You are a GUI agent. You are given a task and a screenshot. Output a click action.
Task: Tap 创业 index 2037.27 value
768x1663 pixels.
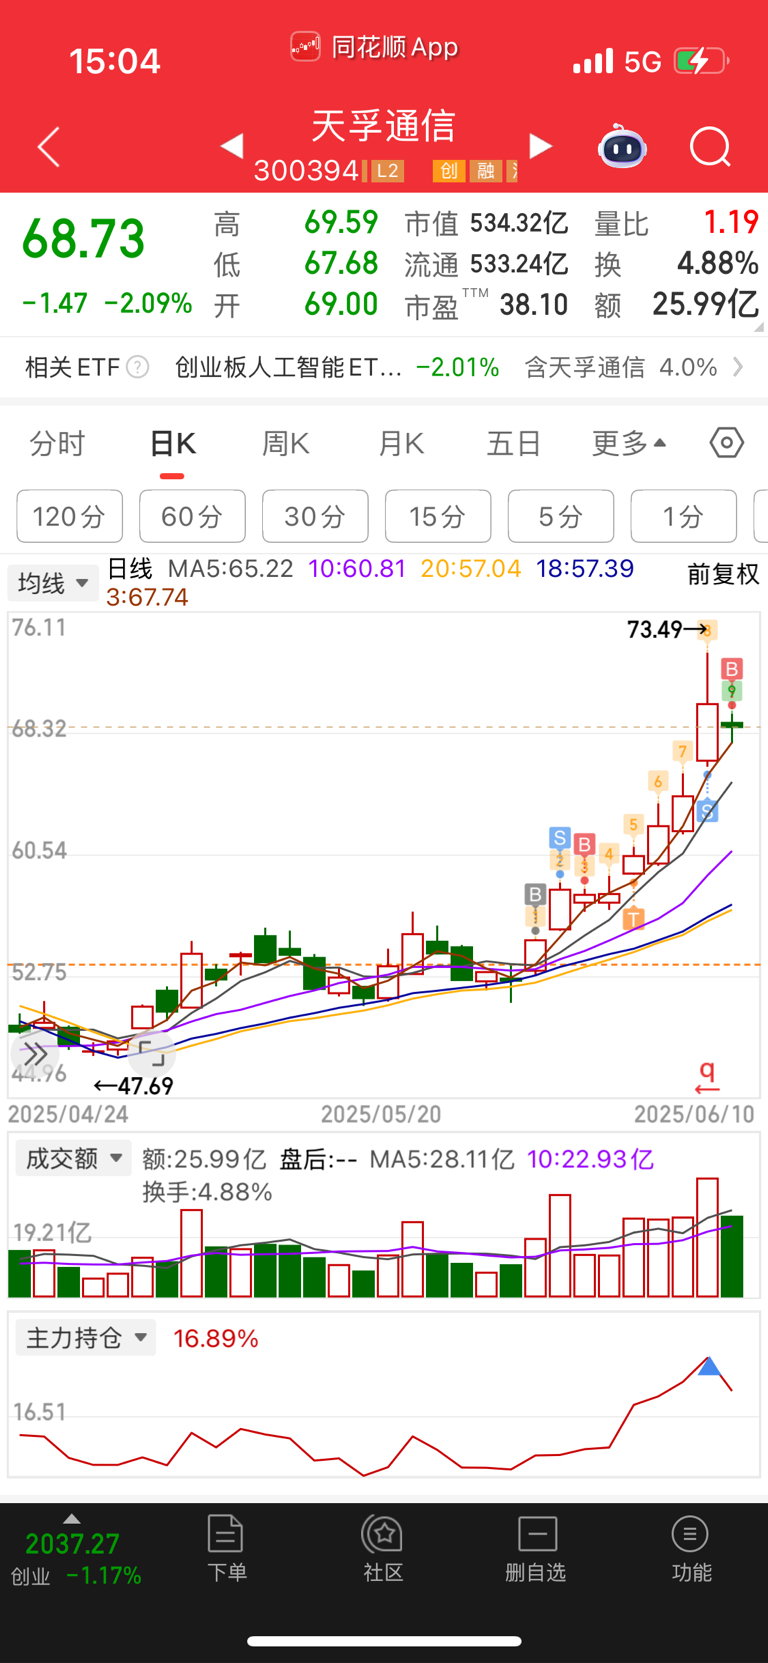click(x=72, y=1544)
